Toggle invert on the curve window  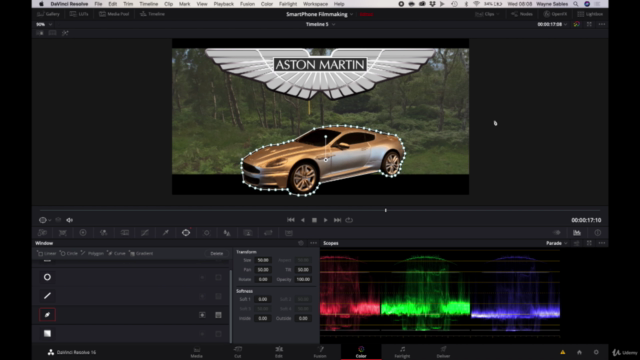coord(202,315)
